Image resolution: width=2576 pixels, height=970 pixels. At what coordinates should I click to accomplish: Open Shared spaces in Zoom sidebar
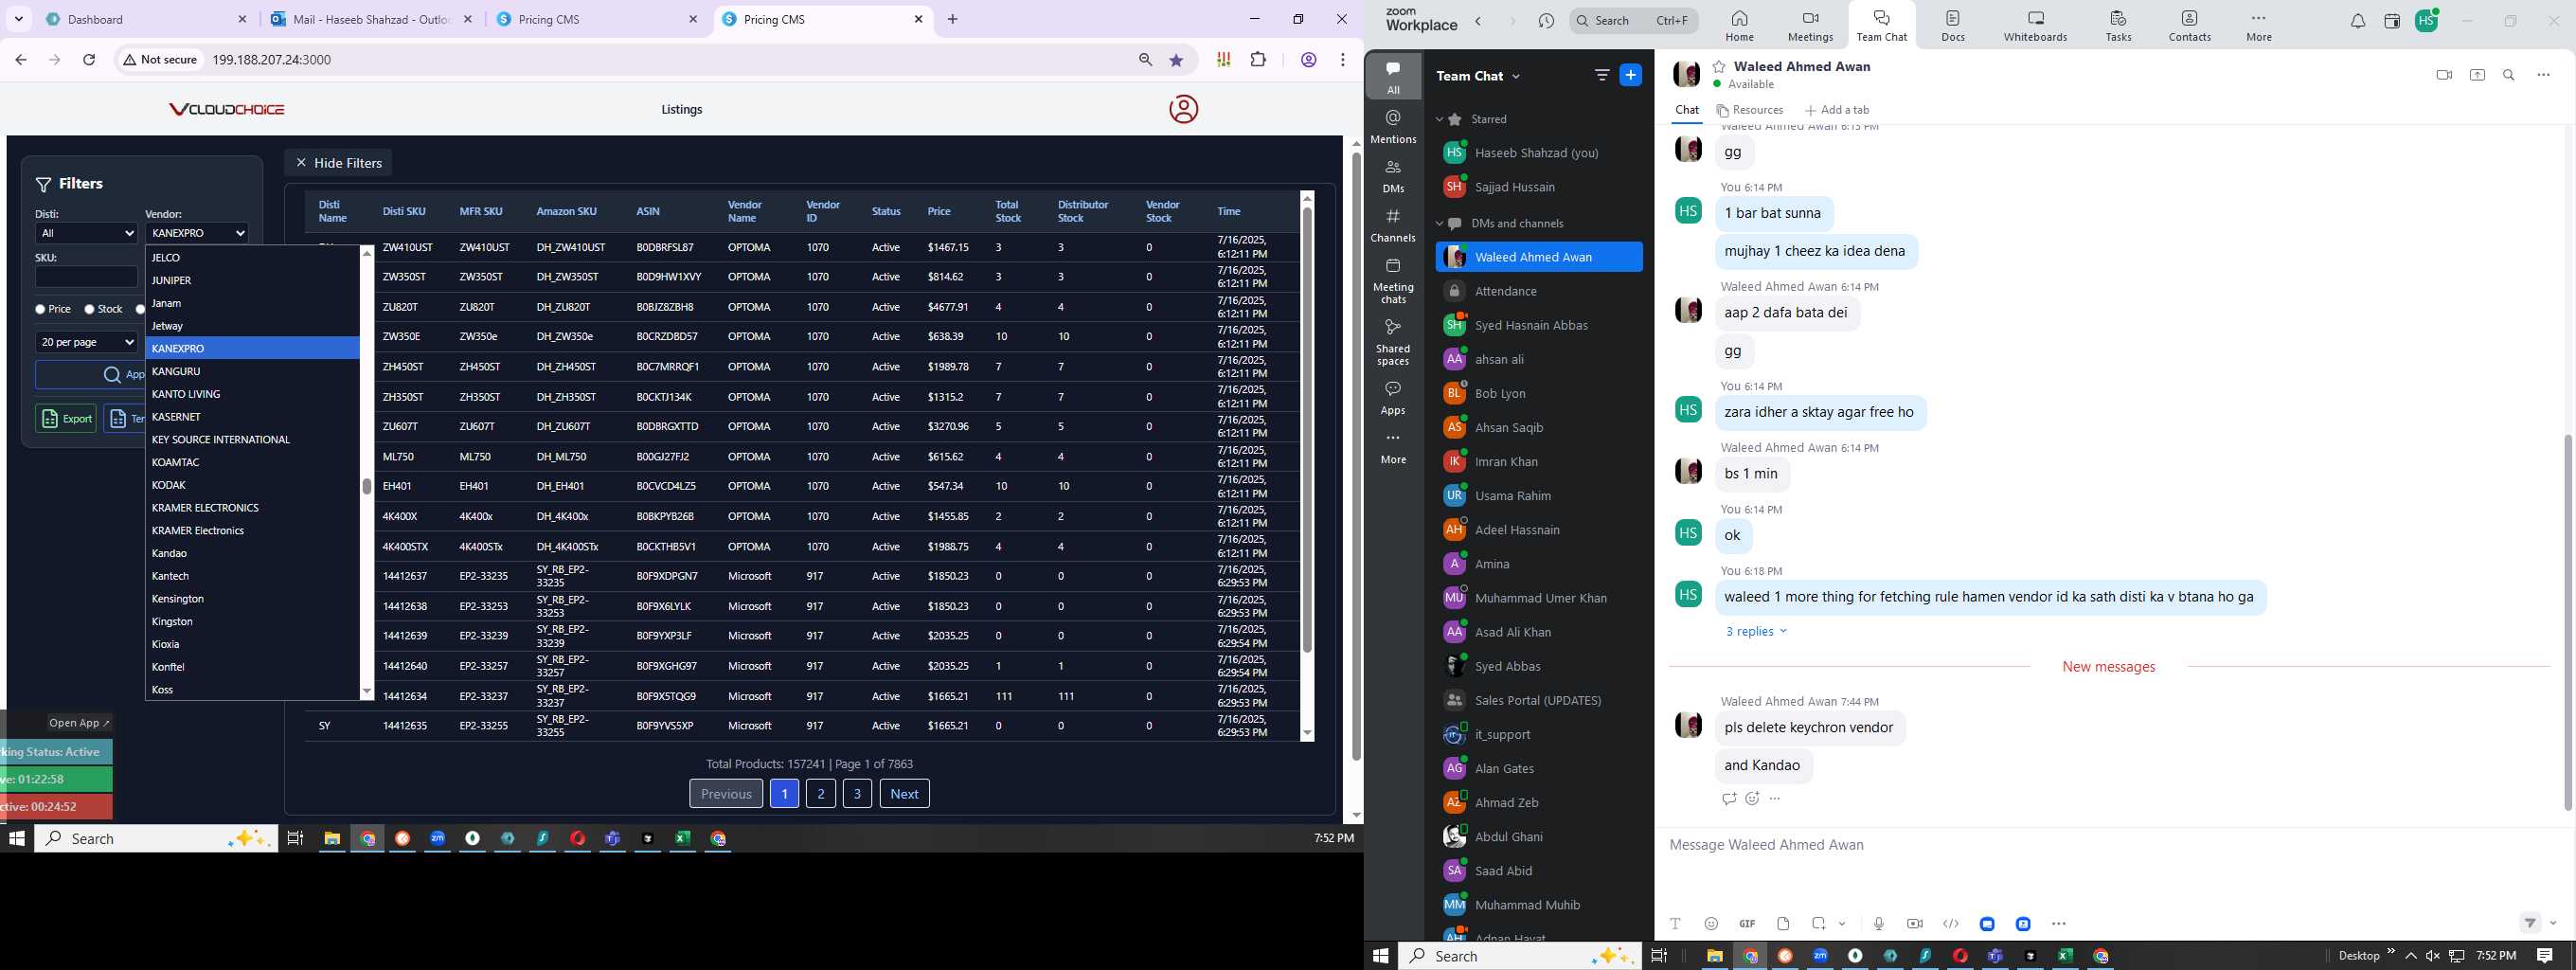coord(1393,342)
